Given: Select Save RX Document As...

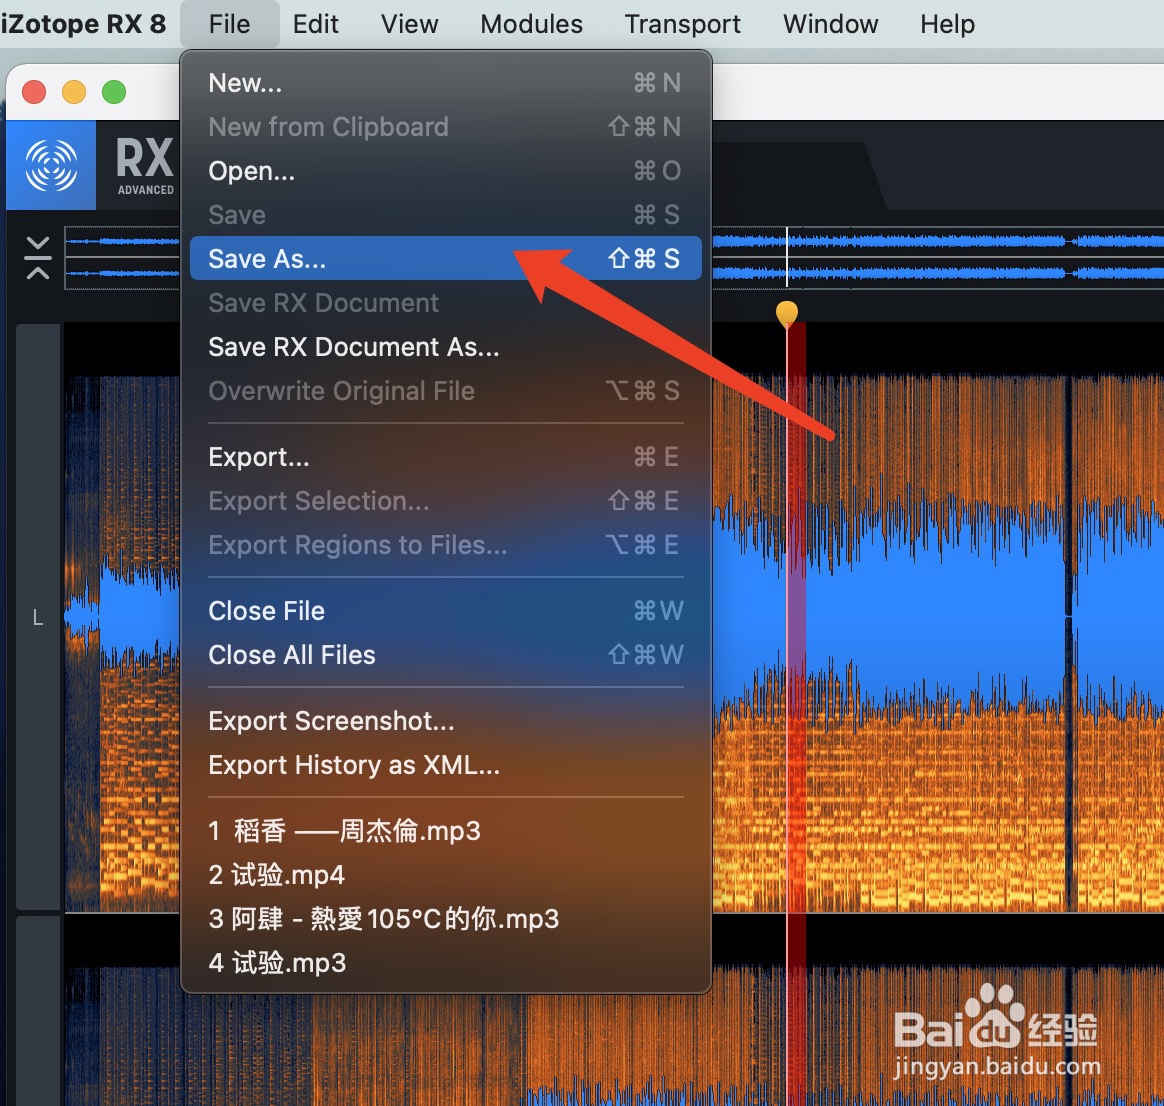Looking at the screenshot, I should (445, 347).
